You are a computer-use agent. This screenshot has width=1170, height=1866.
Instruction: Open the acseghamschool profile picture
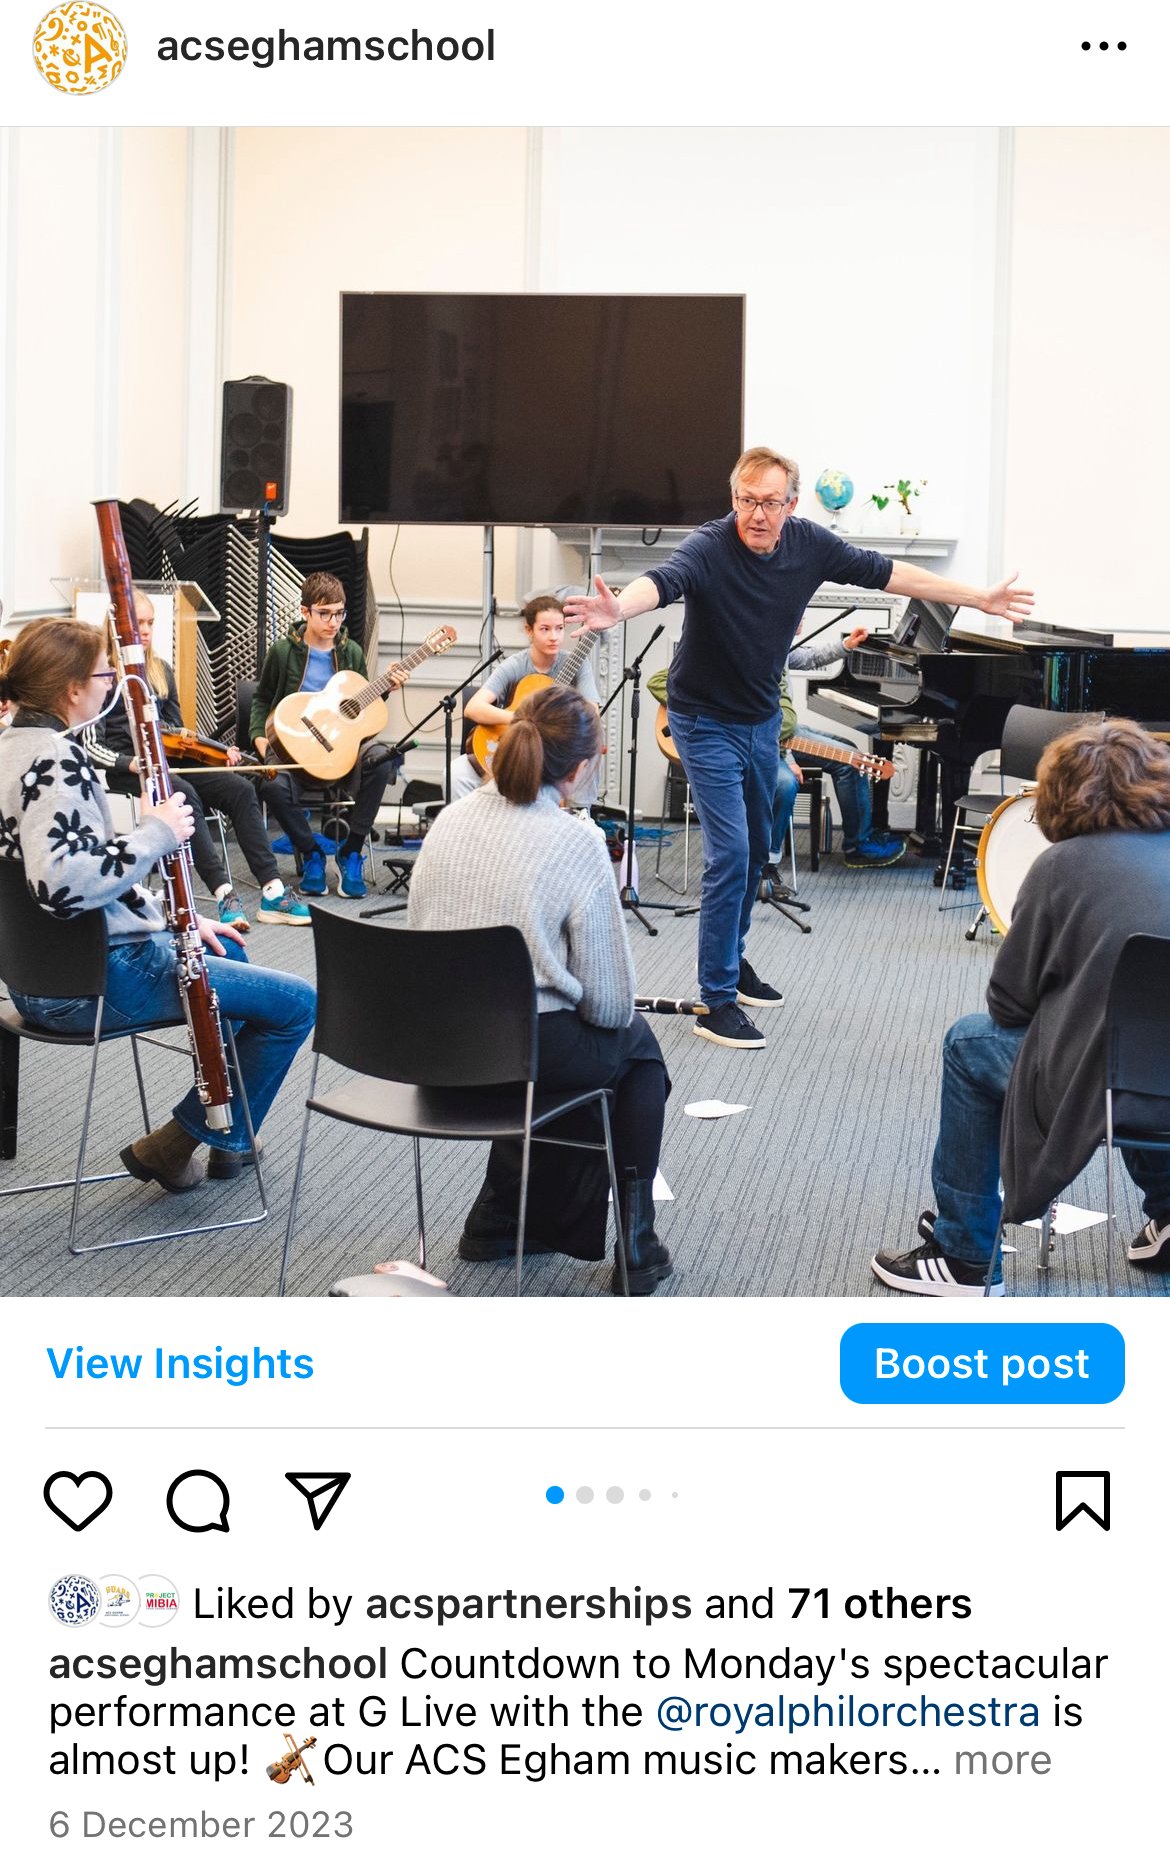[80, 47]
